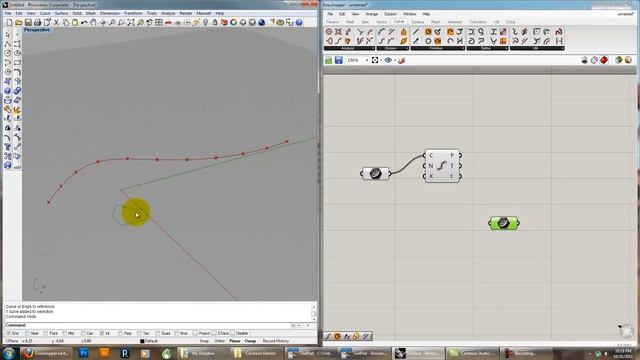640x360 pixels.
Task: Click the New file icon in Rhino toolbar
Action: pyautogui.click(x=9, y=22)
